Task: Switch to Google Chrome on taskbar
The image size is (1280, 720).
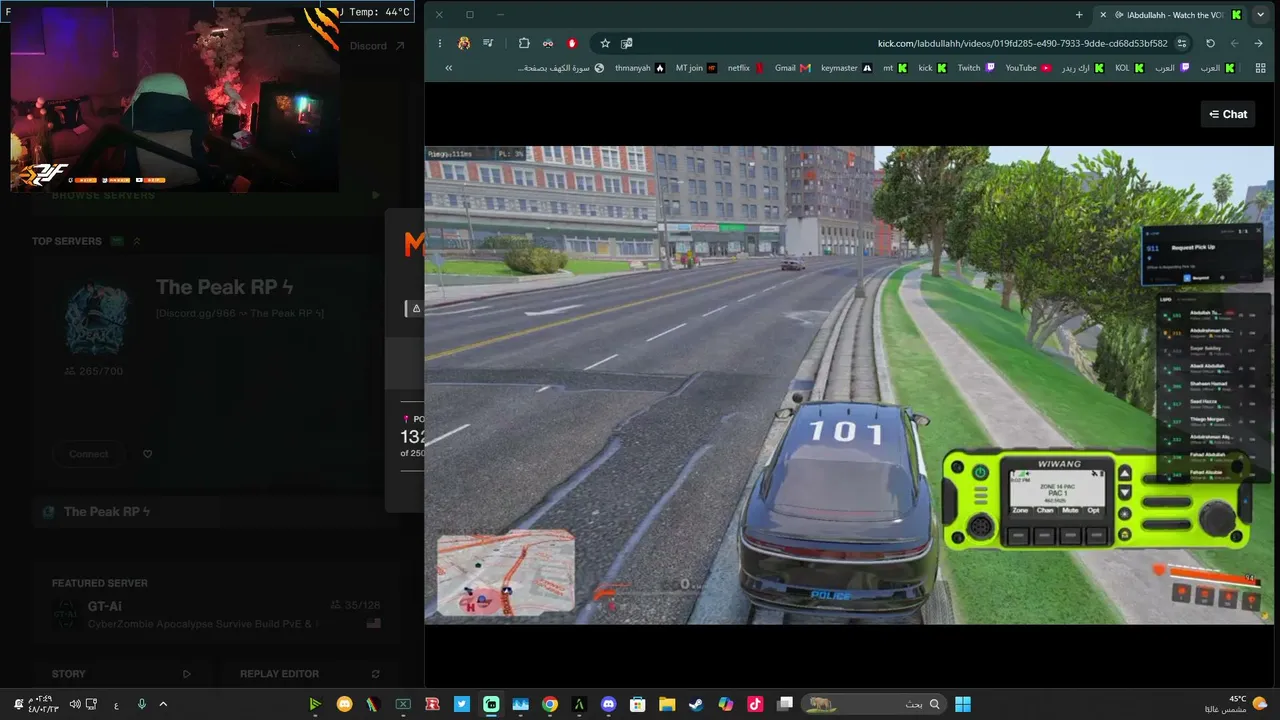Action: pyautogui.click(x=550, y=704)
